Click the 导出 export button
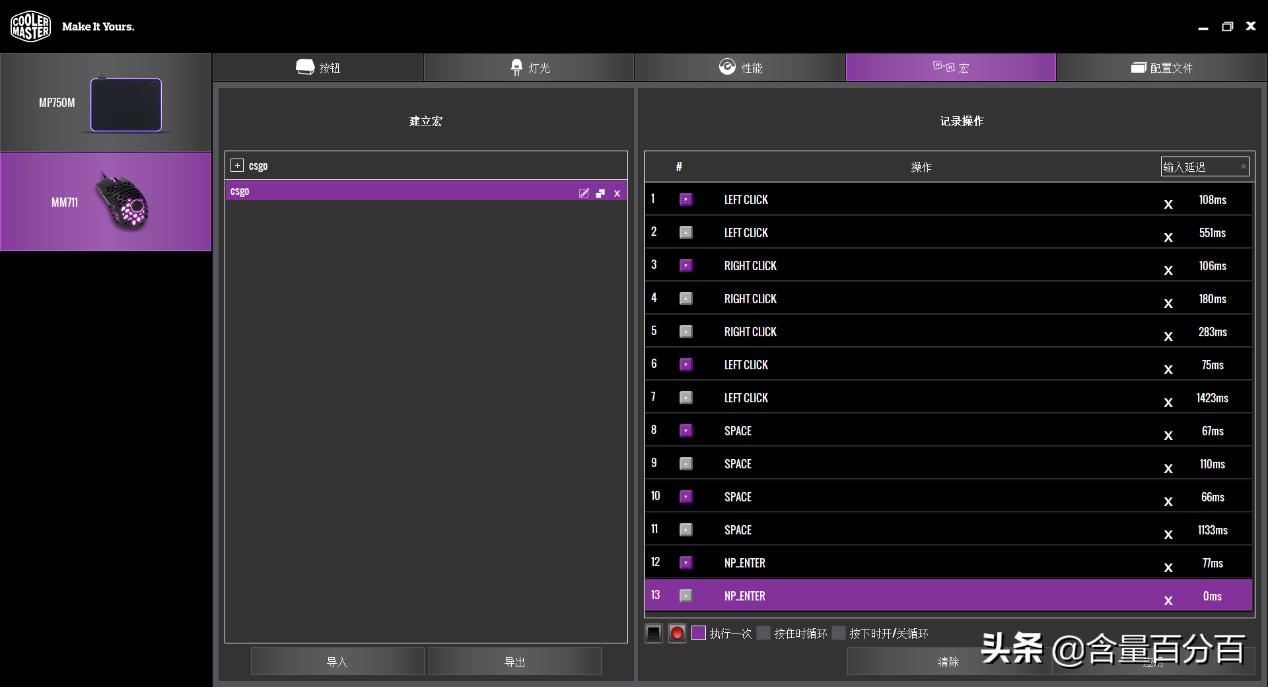 514,661
